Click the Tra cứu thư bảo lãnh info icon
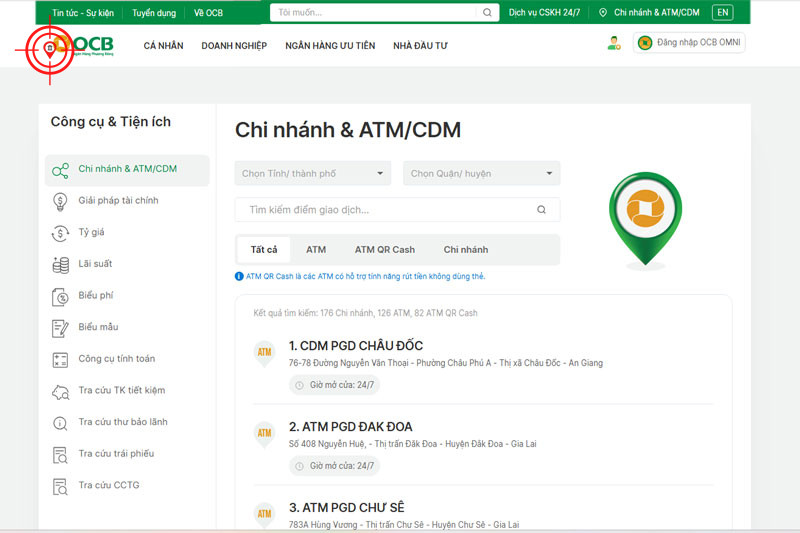This screenshot has height=533, width=800. (60, 423)
